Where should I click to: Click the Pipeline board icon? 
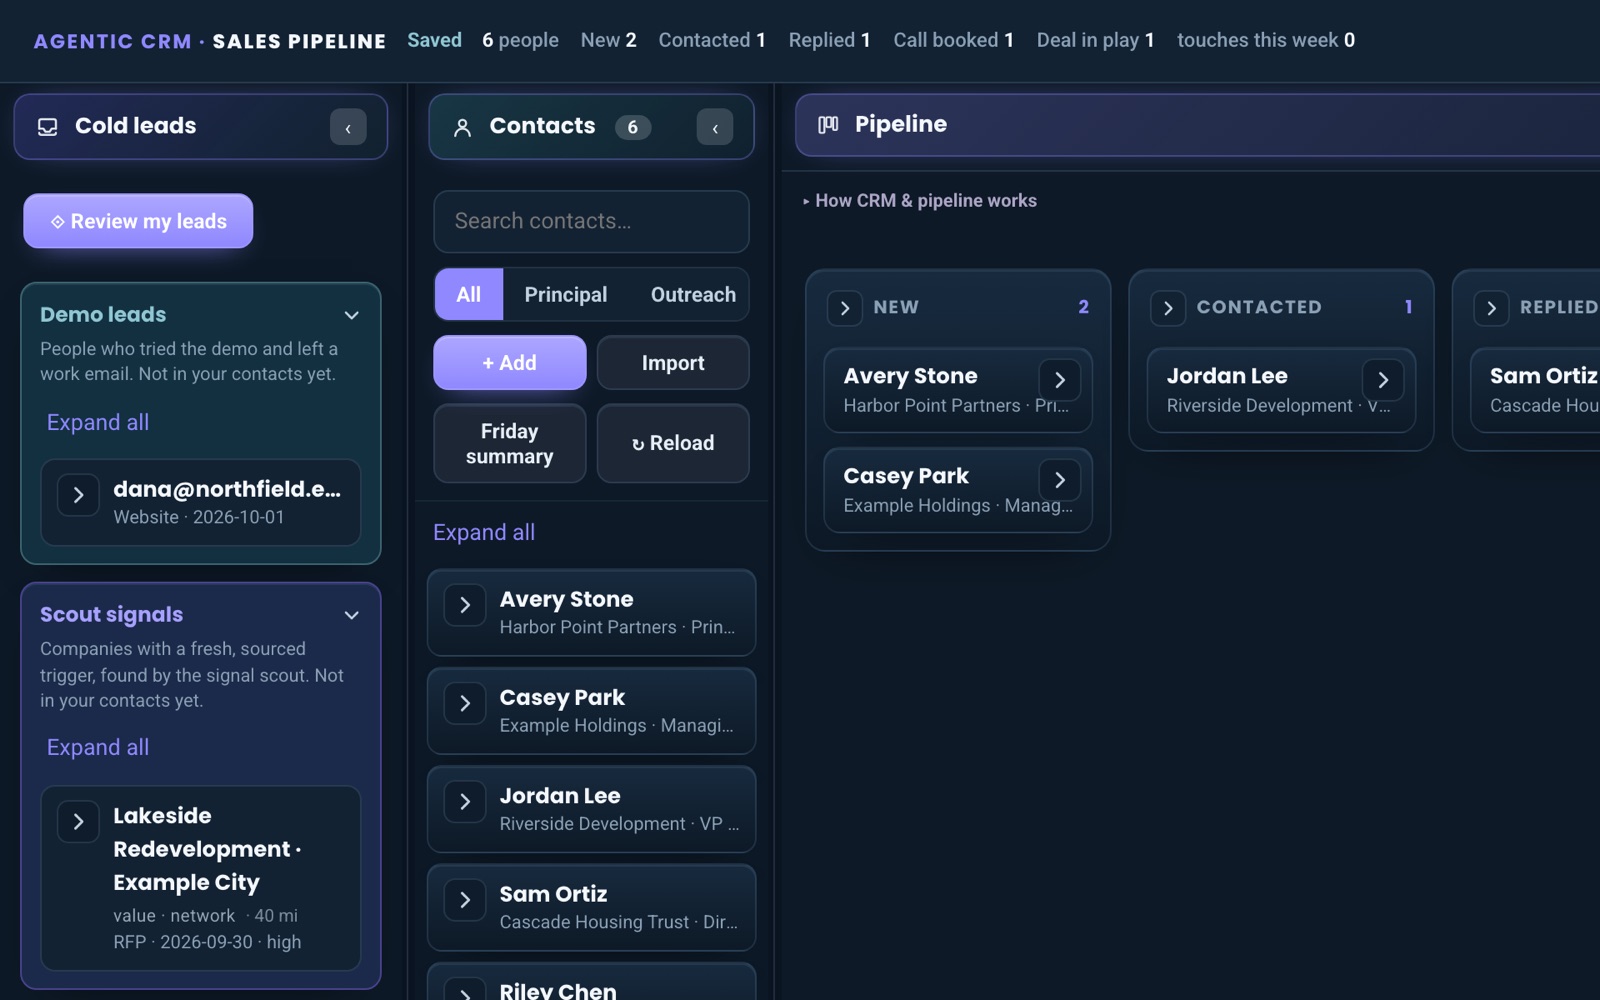(x=828, y=125)
